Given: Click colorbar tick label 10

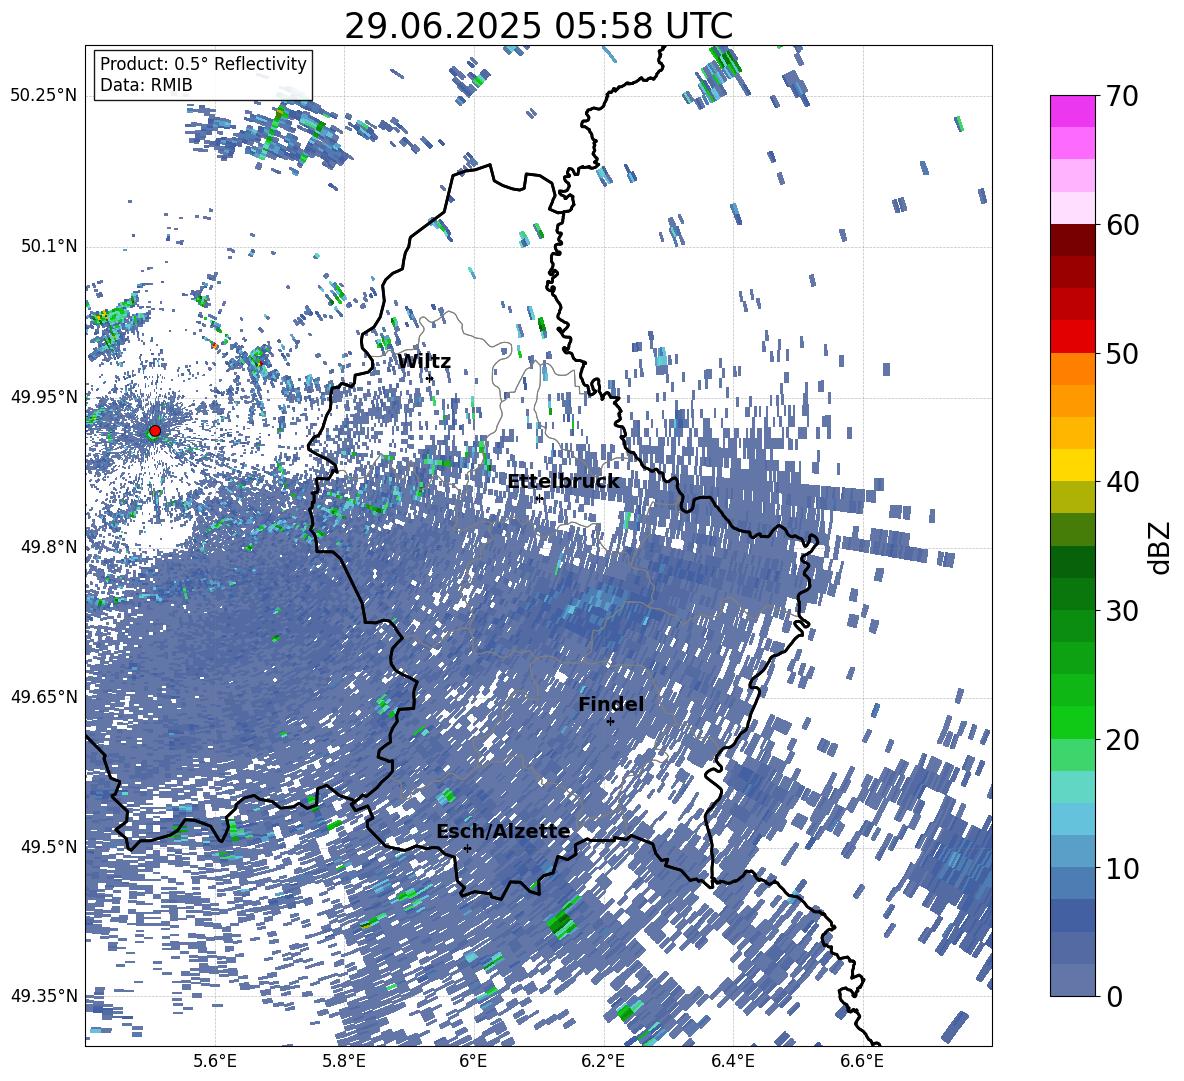Looking at the screenshot, I should pos(1122,868).
